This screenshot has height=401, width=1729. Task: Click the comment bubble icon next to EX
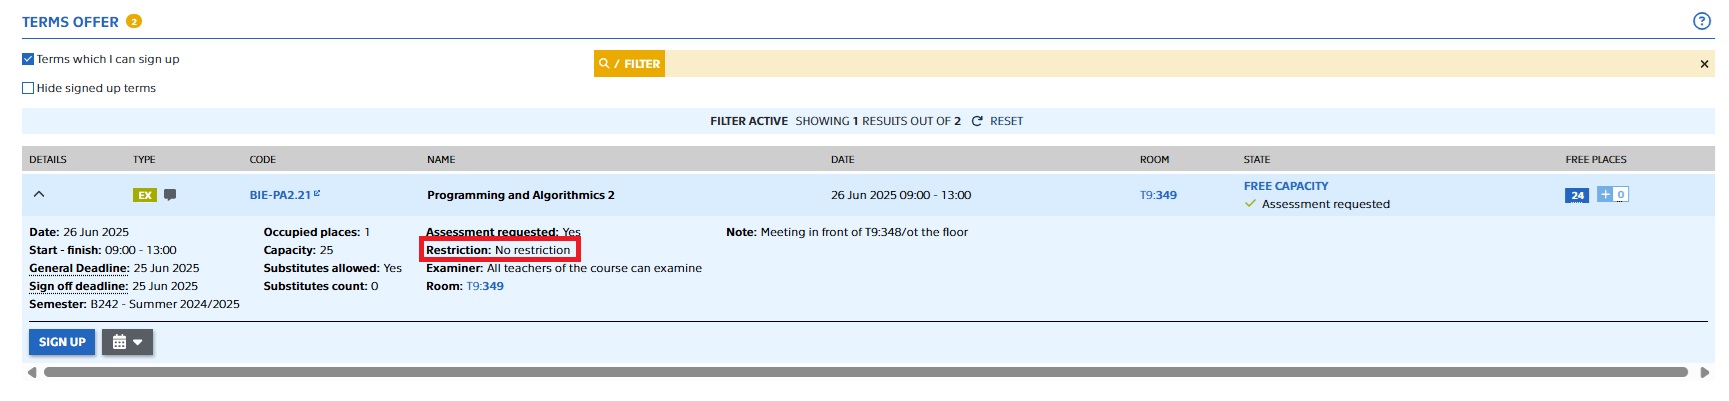pos(170,195)
